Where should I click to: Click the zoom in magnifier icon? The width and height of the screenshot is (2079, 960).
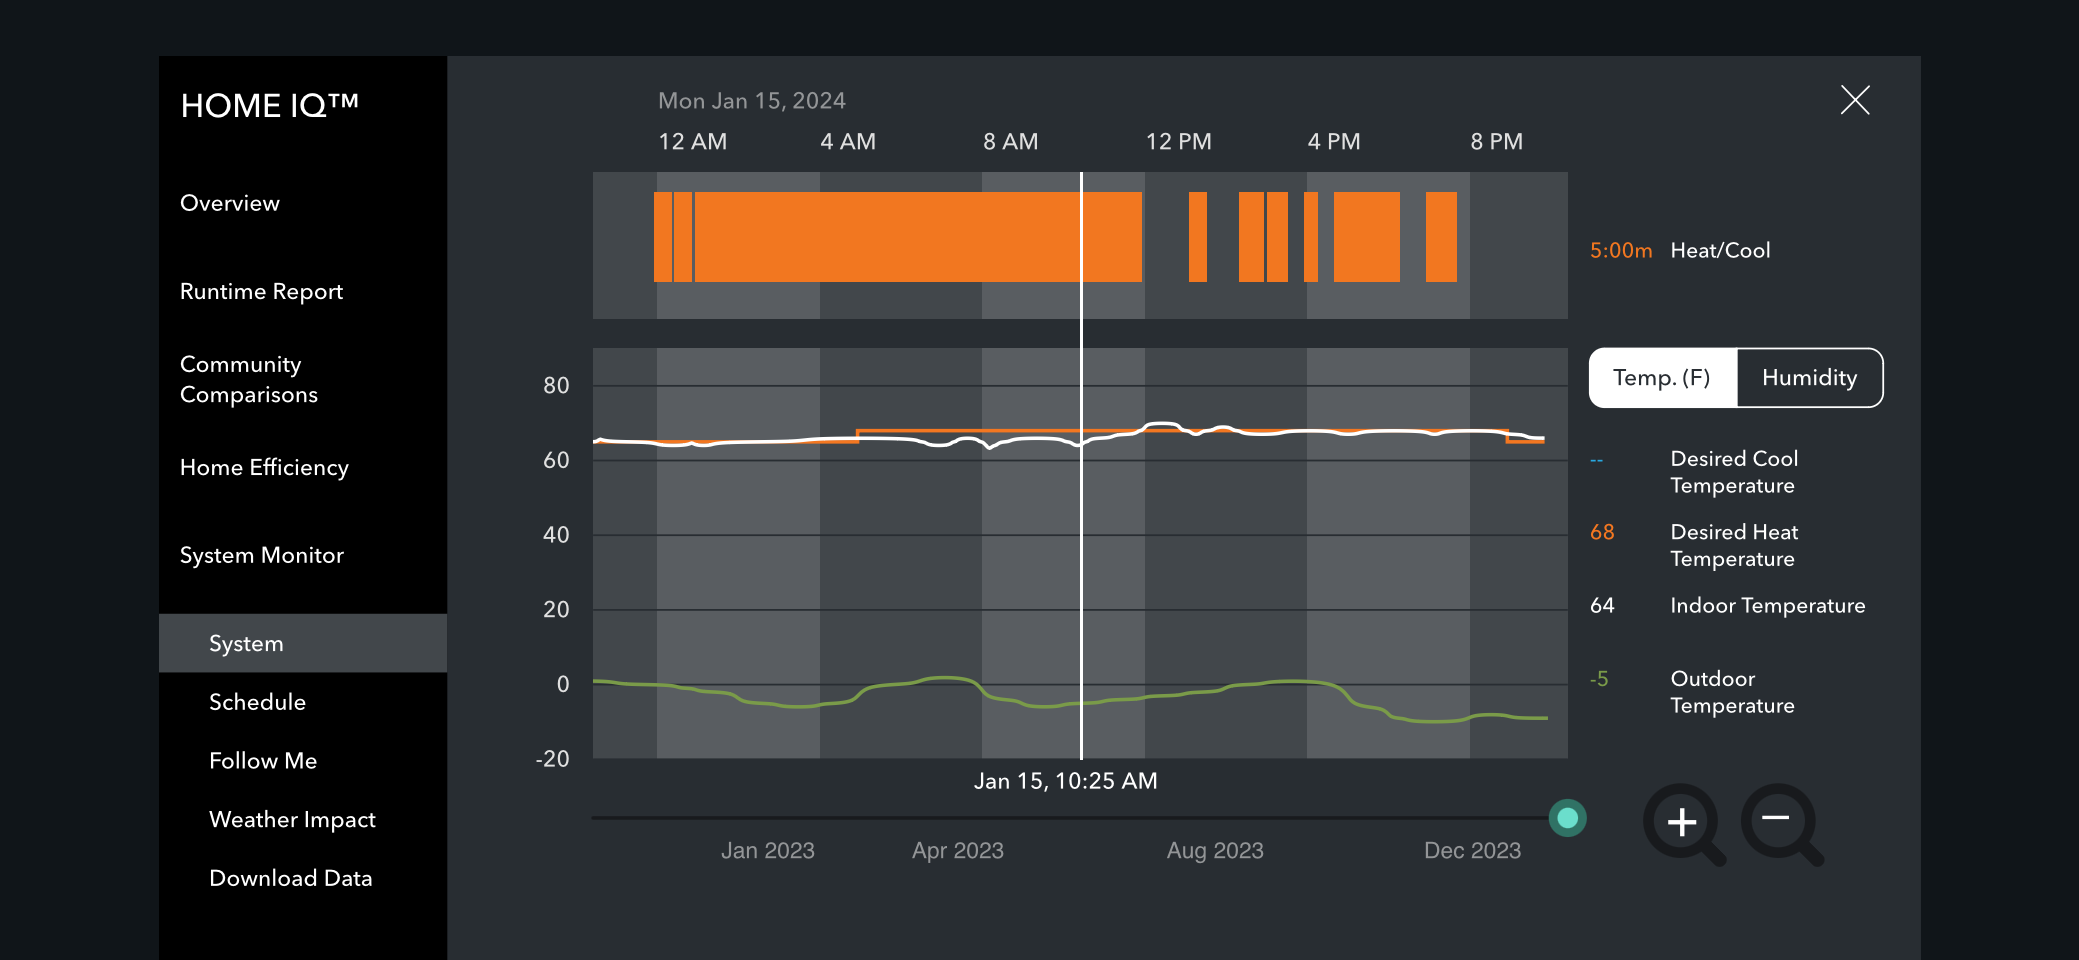pos(1682,822)
